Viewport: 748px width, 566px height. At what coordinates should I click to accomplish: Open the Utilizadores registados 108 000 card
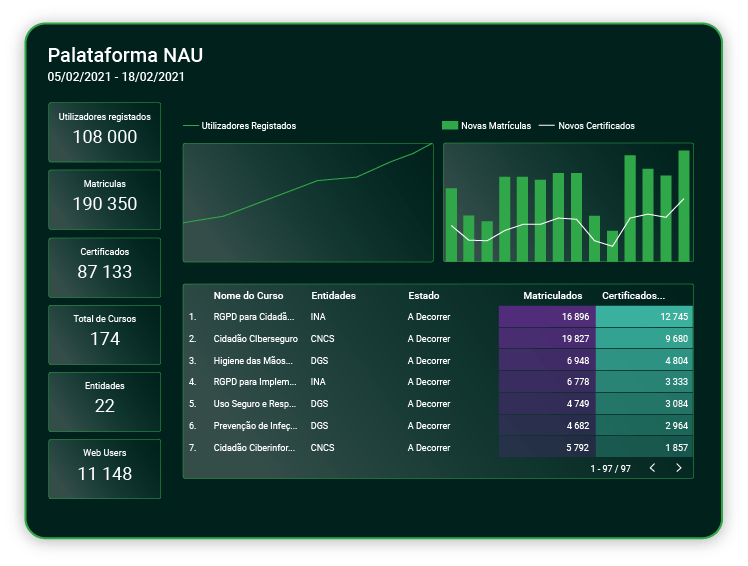[x=104, y=132]
